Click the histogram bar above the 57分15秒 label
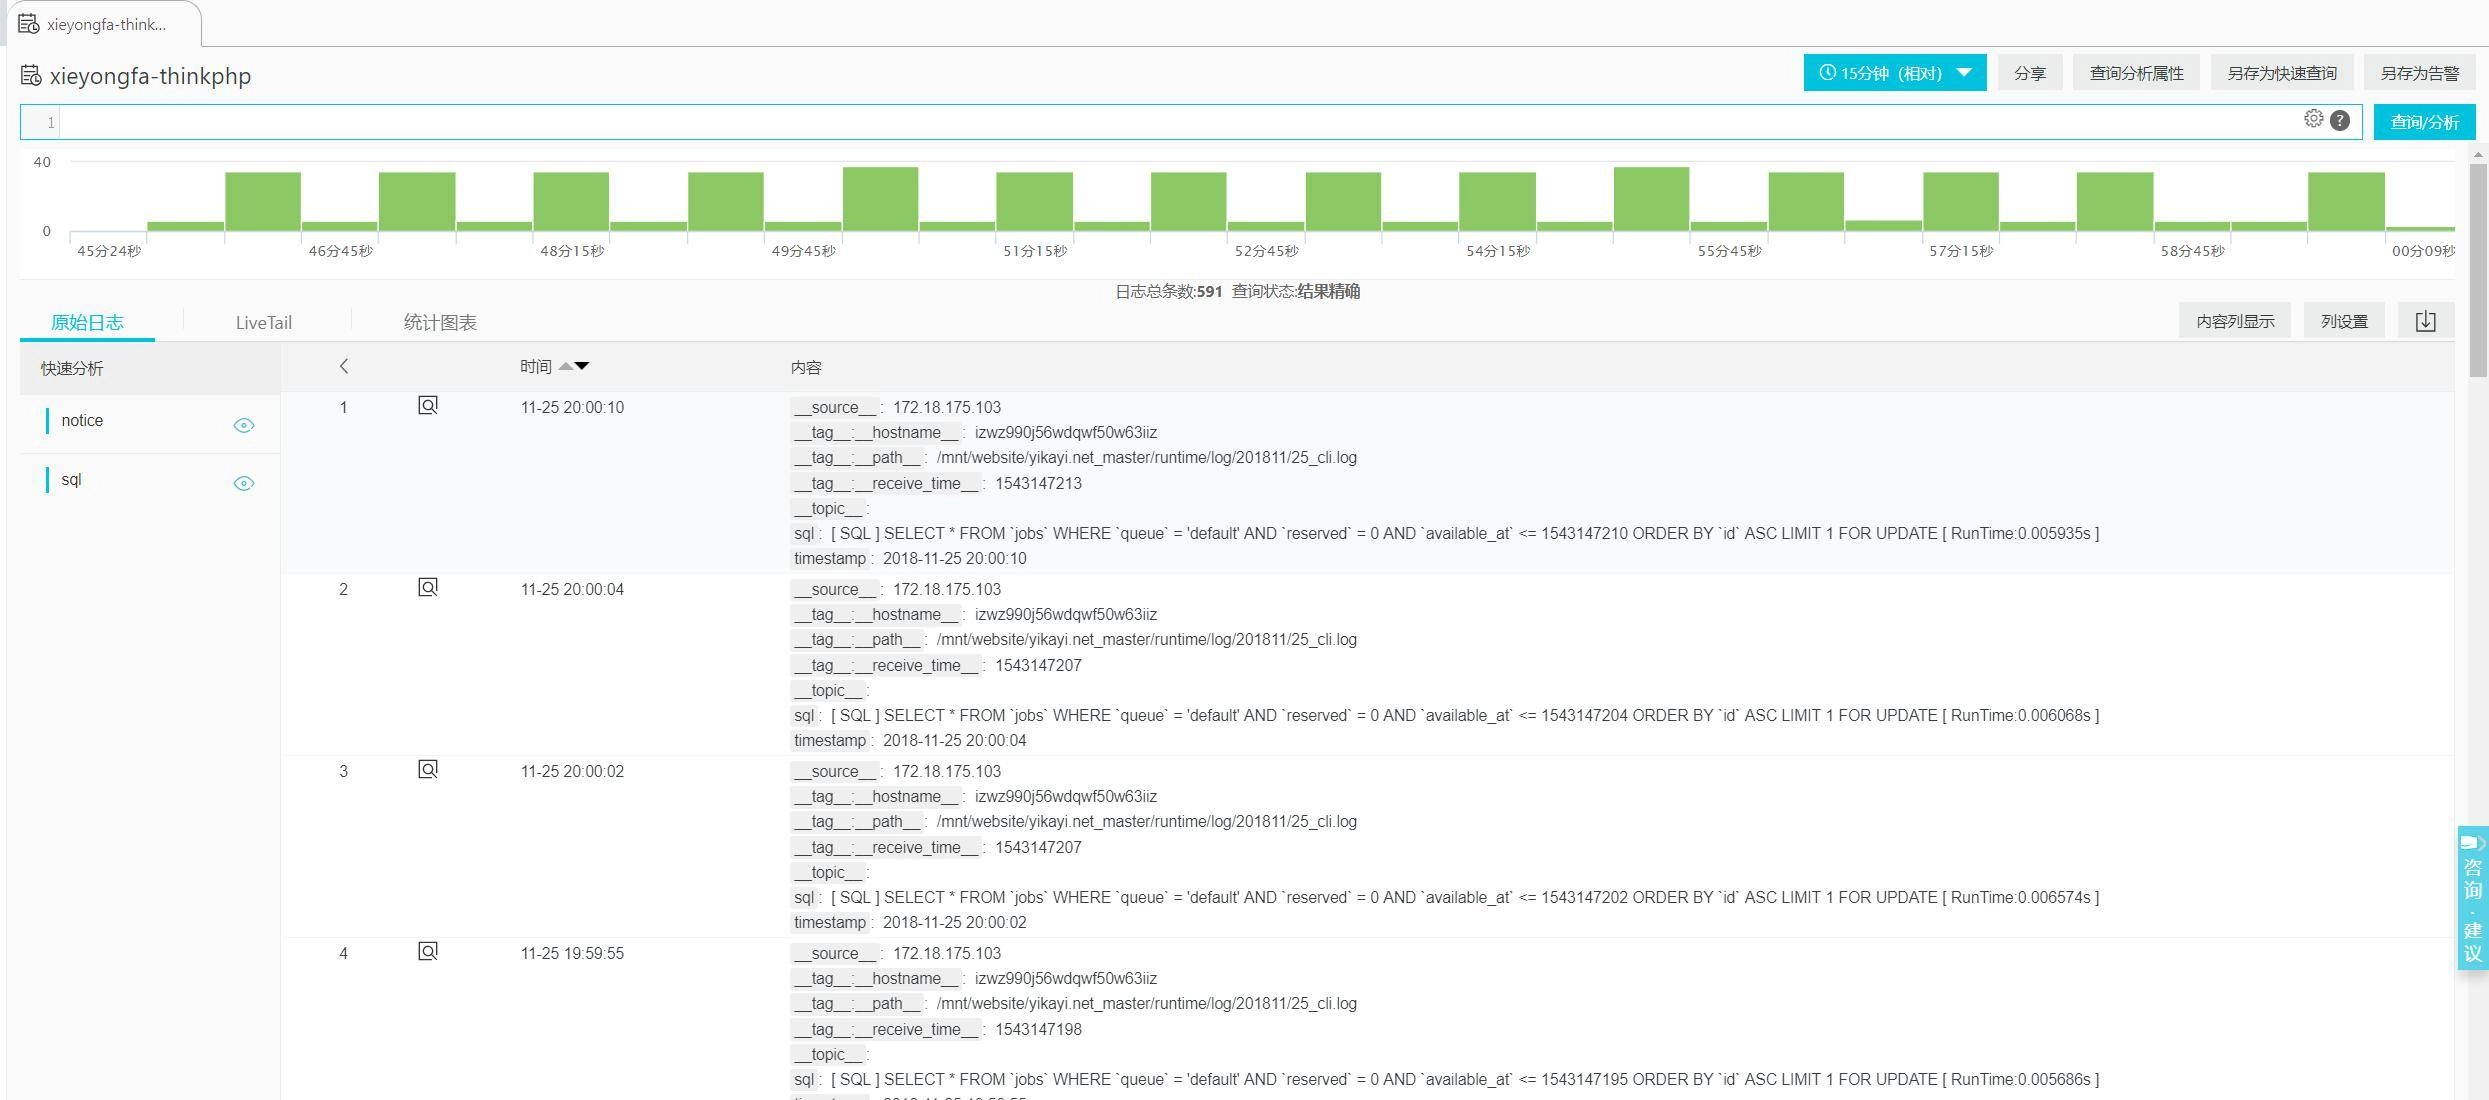 click(1960, 201)
